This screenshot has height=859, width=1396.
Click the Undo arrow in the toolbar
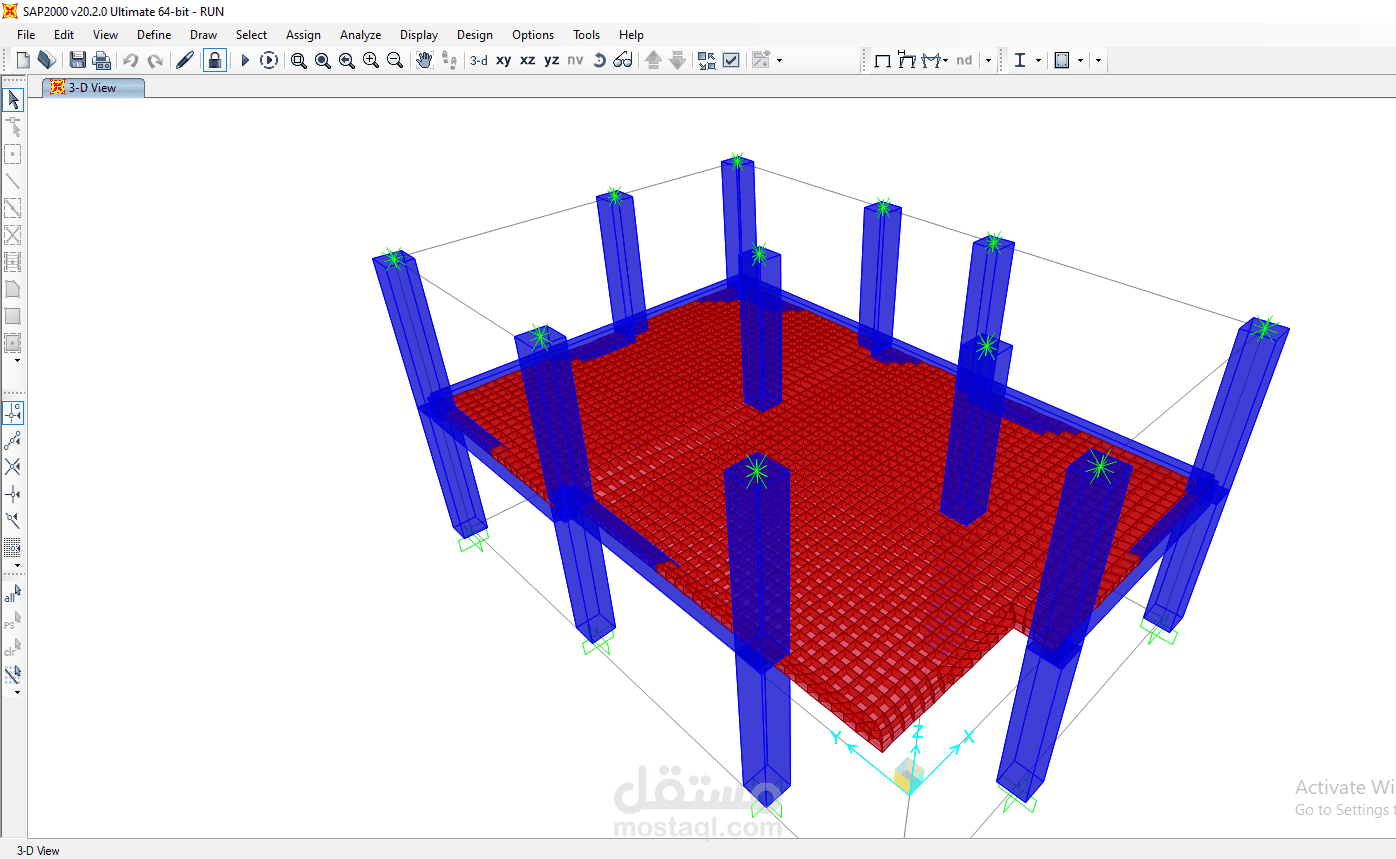131,60
